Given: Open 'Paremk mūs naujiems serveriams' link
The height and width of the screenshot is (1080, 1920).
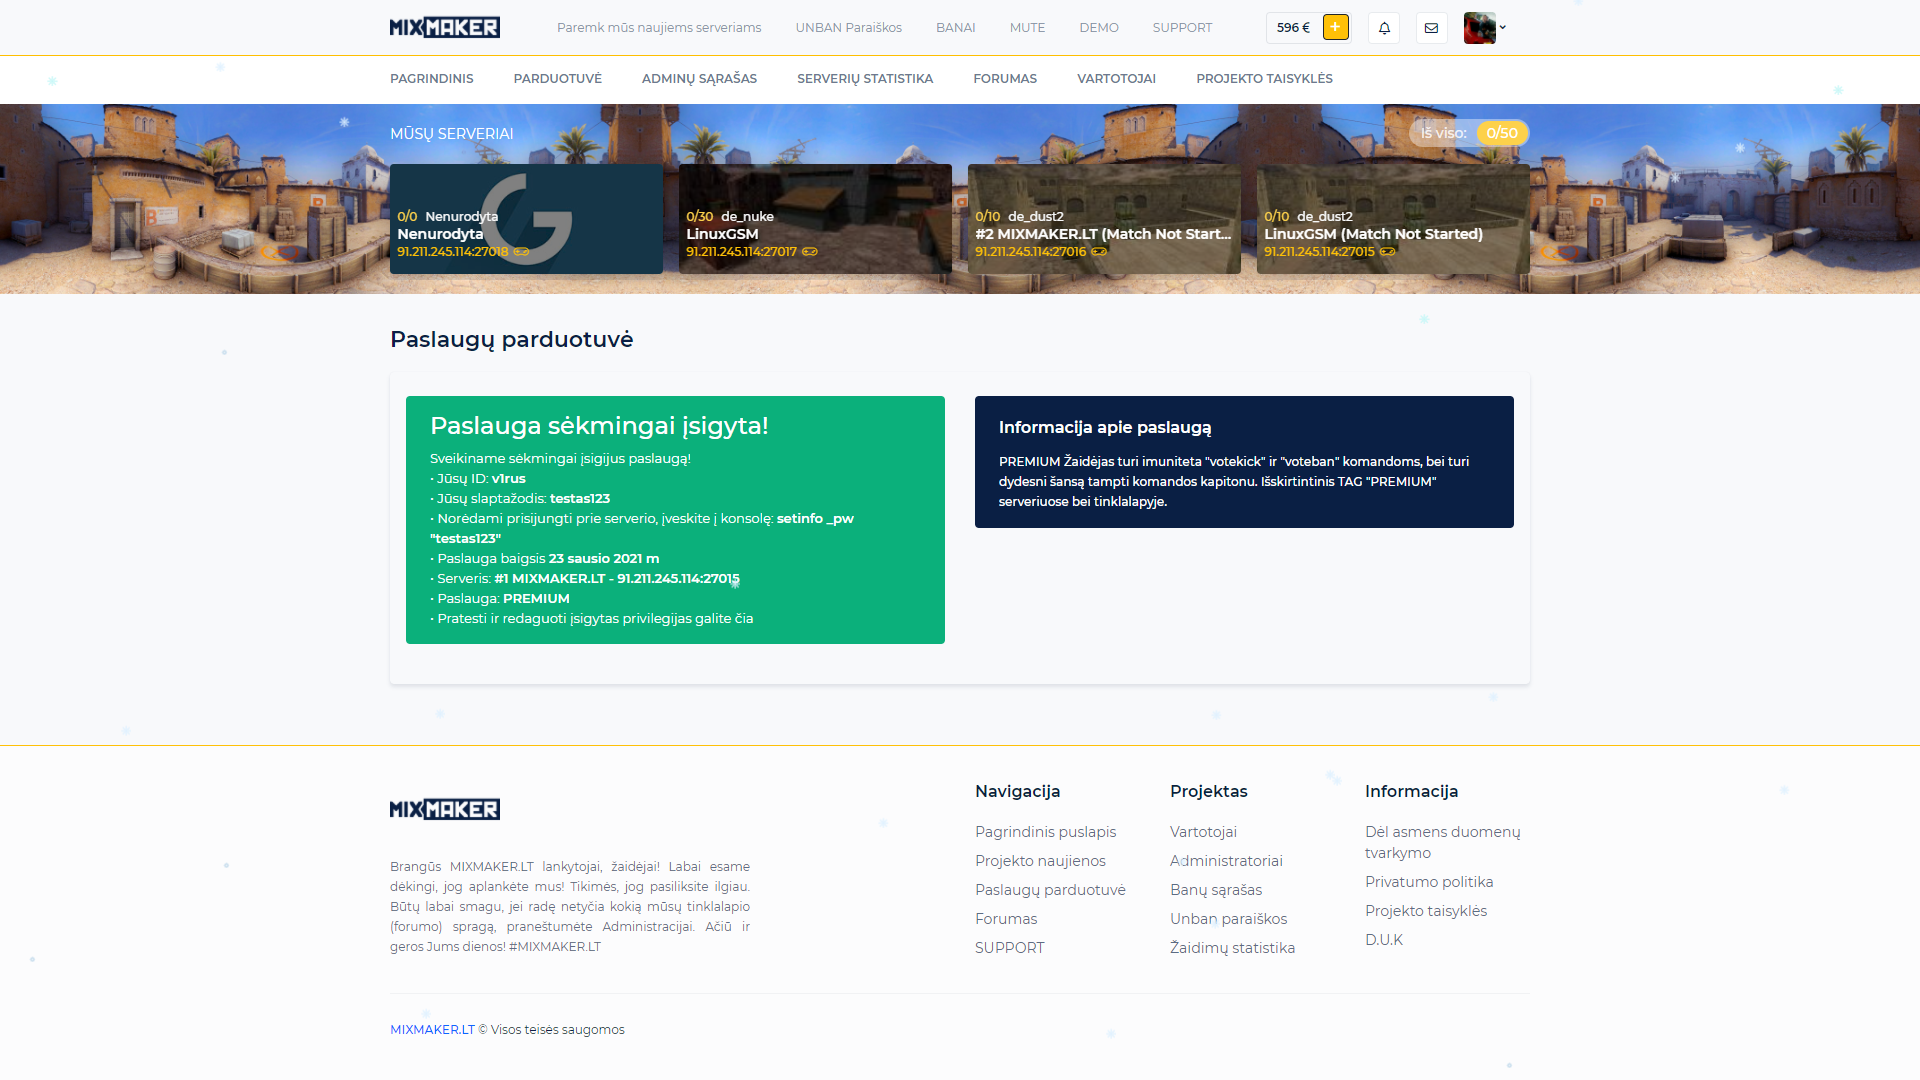Looking at the screenshot, I should pos(659,28).
